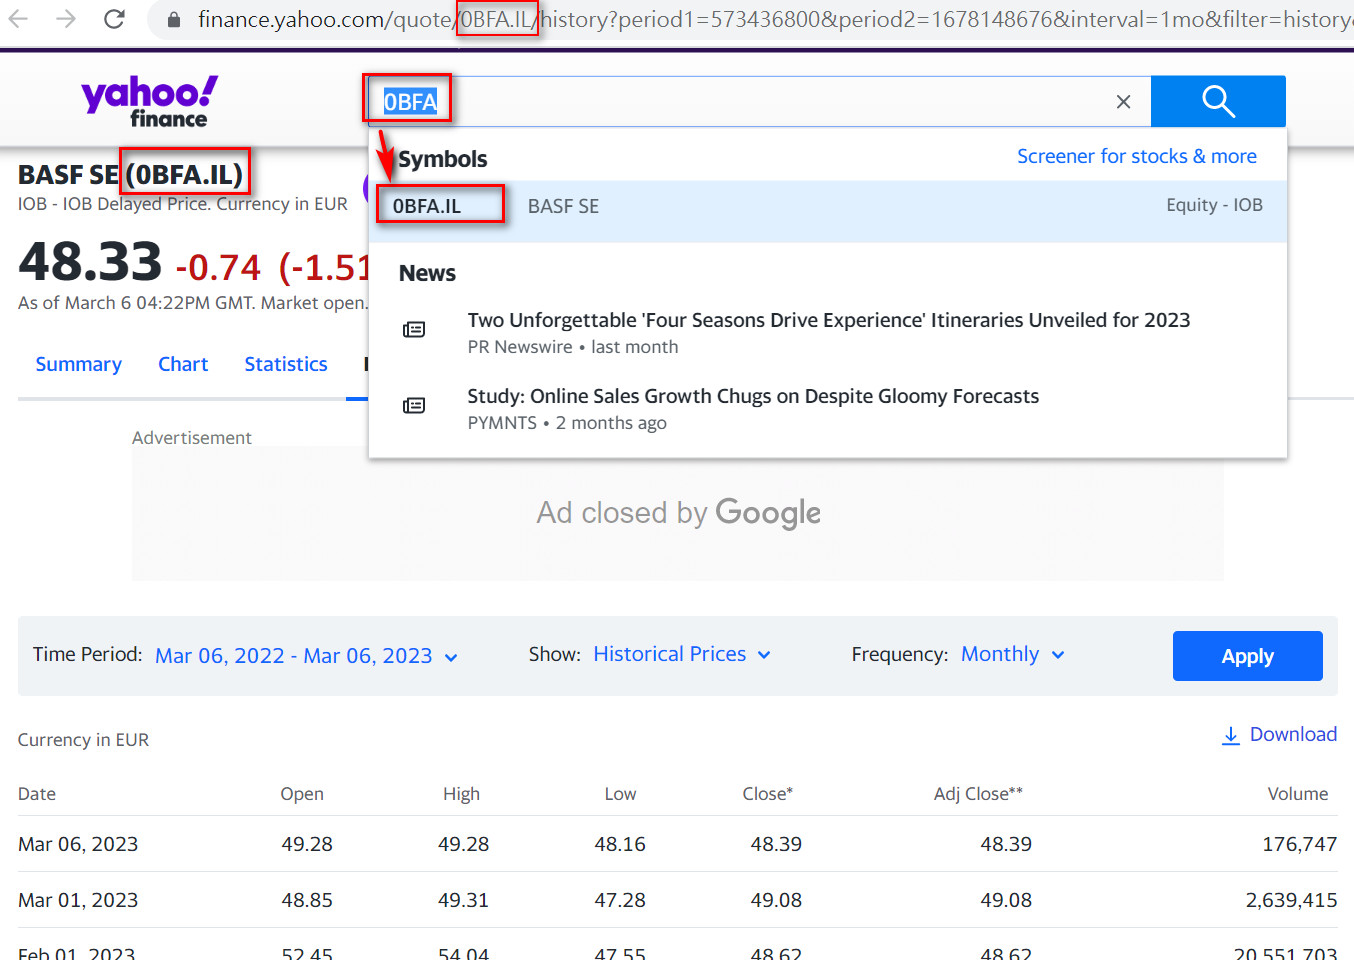
Task: Click the low price 47.28
Action: [620, 900]
